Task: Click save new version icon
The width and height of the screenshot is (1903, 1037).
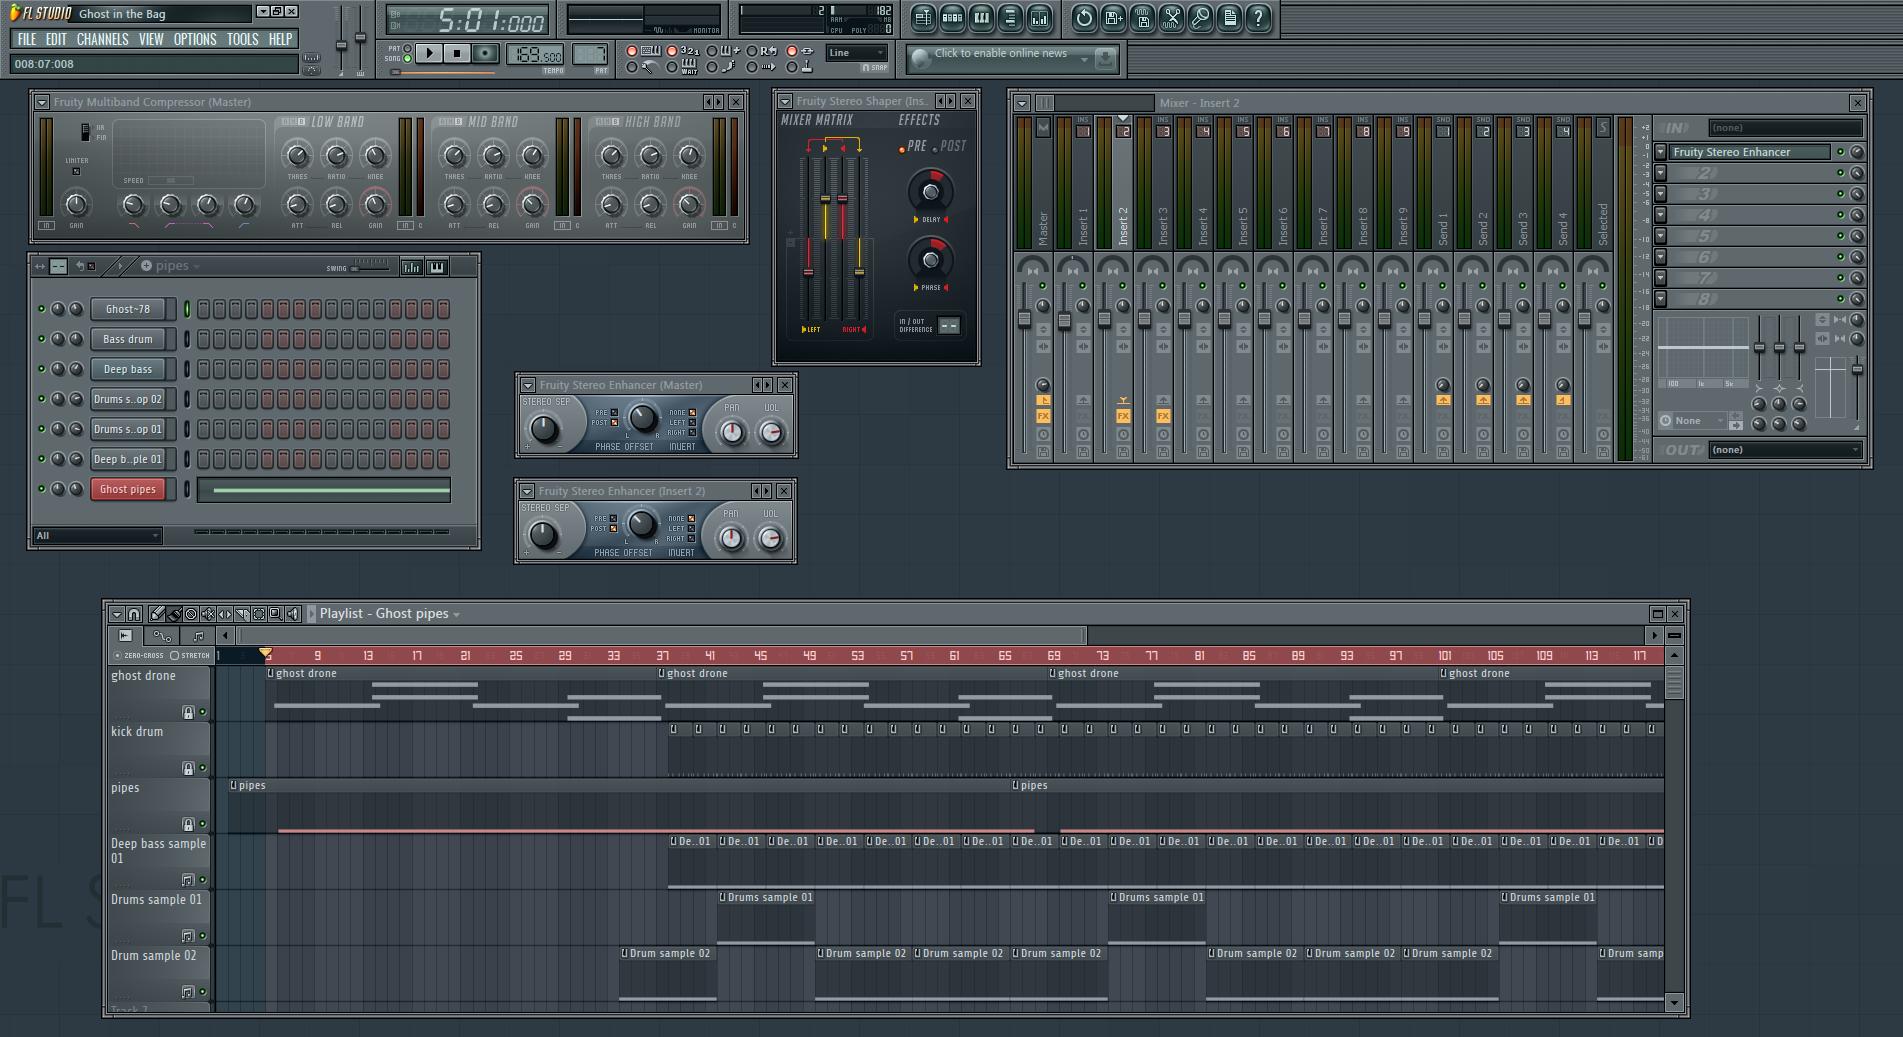Action: point(1113,18)
